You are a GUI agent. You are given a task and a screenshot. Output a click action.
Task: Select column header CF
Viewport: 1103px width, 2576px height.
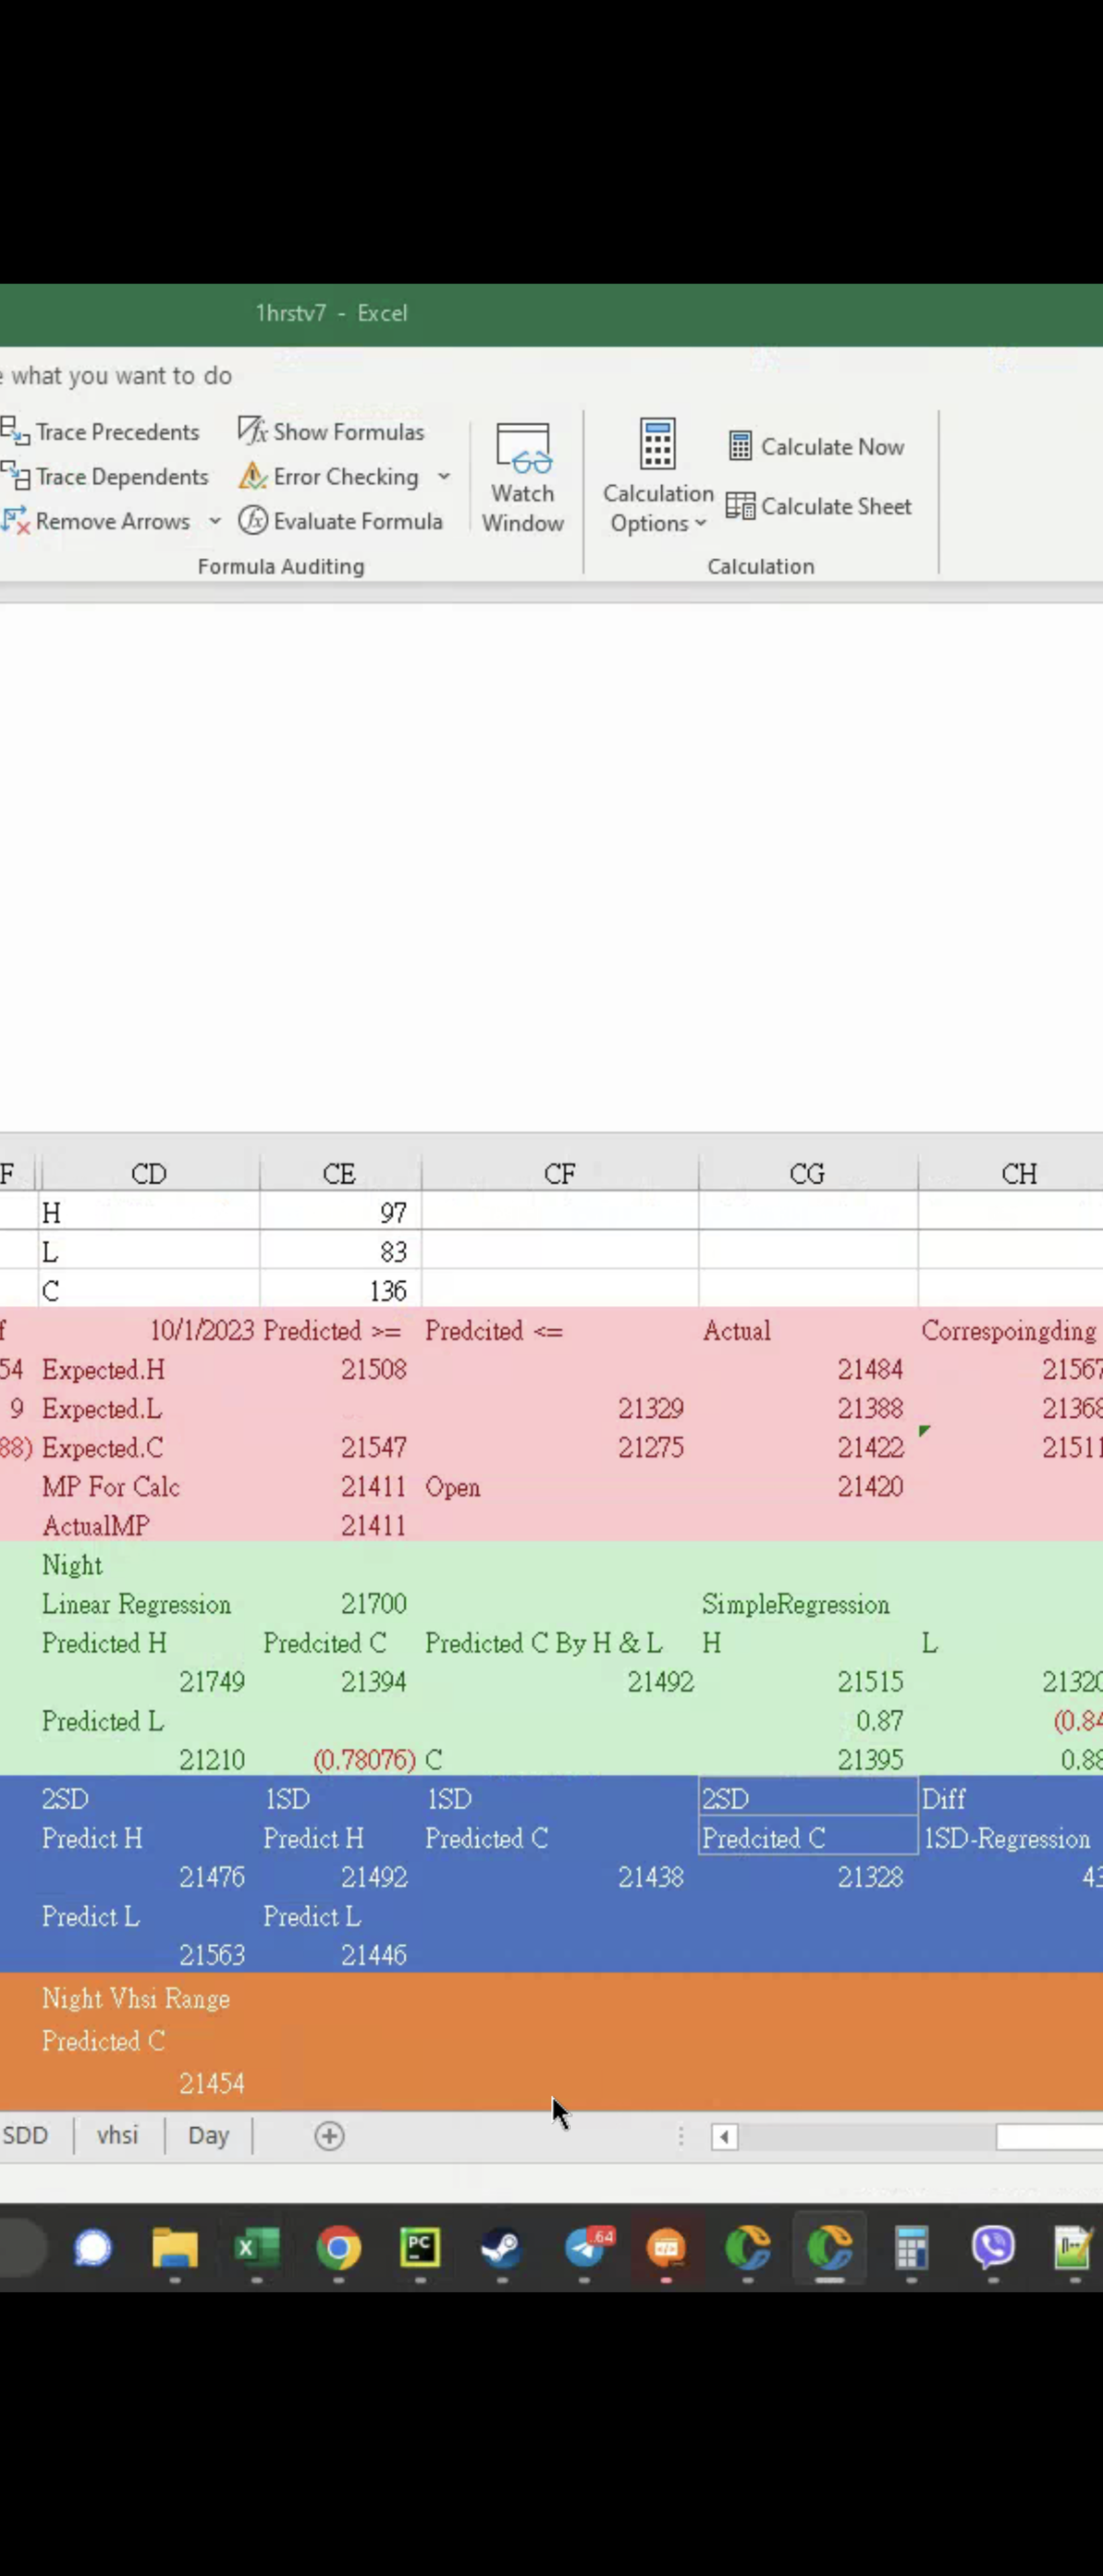click(x=559, y=1173)
